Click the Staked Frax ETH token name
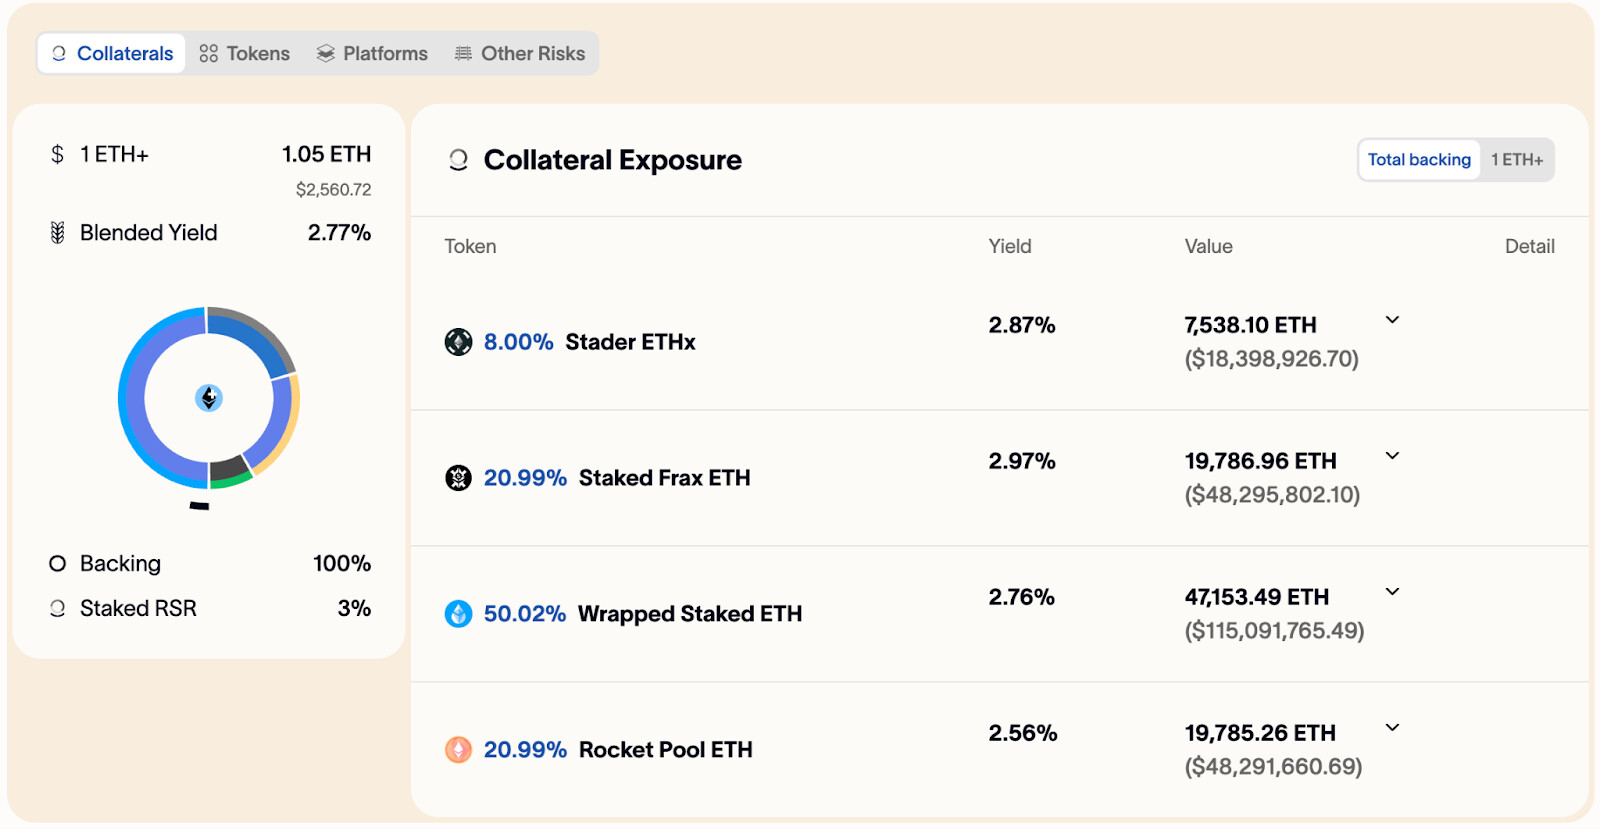The width and height of the screenshot is (1600, 830). pyautogui.click(x=664, y=478)
